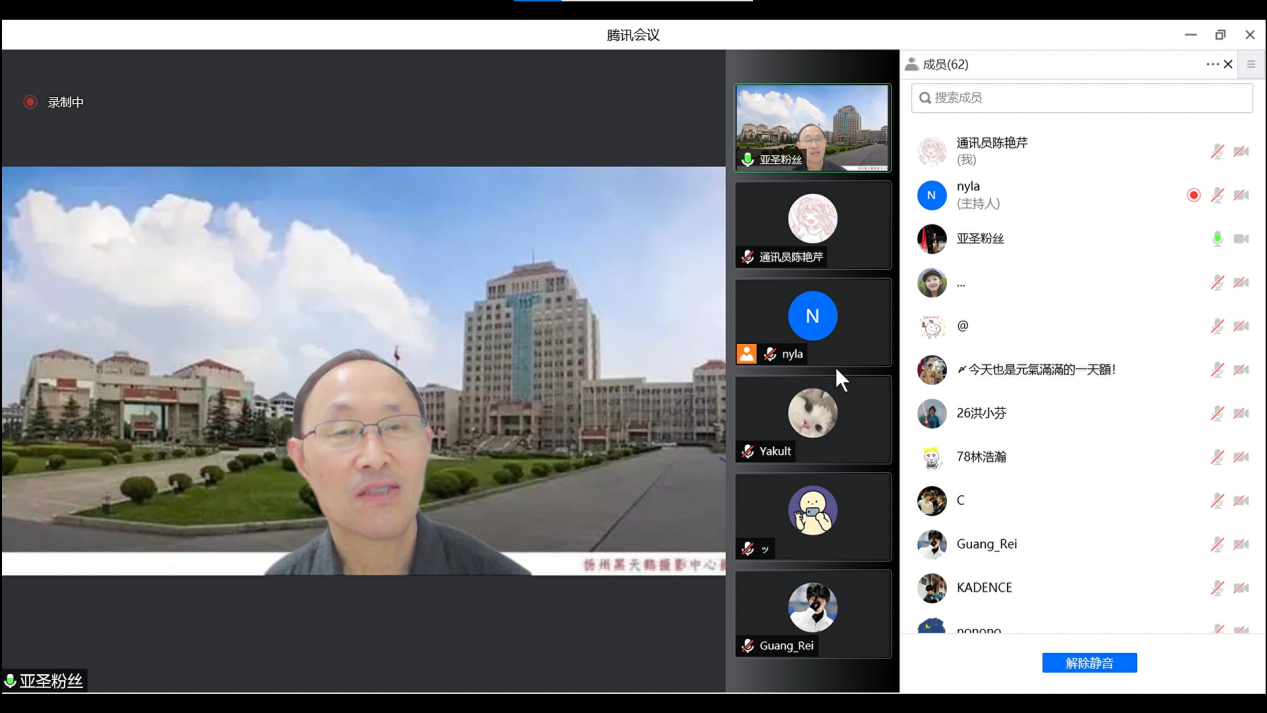Select the Yakult video thumbnail
The width and height of the screenshot is (1267, 713).
point(813,420)
